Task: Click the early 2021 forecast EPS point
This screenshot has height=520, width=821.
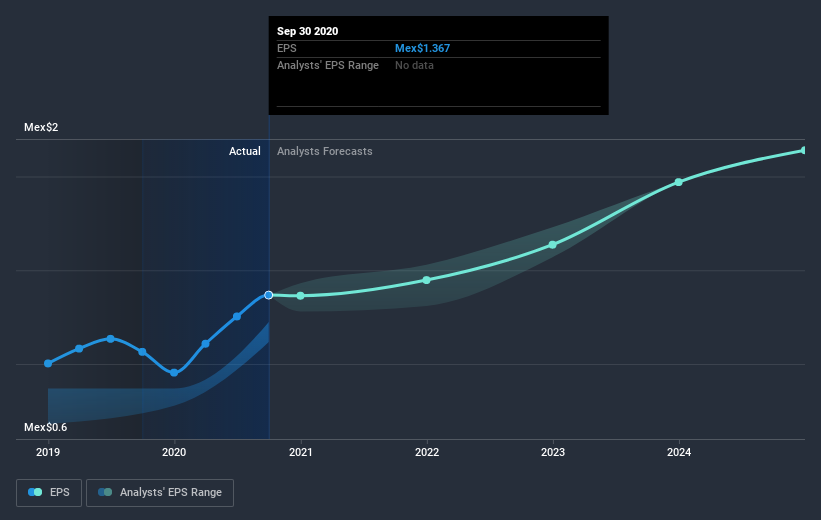Action: tap(301, 296)
